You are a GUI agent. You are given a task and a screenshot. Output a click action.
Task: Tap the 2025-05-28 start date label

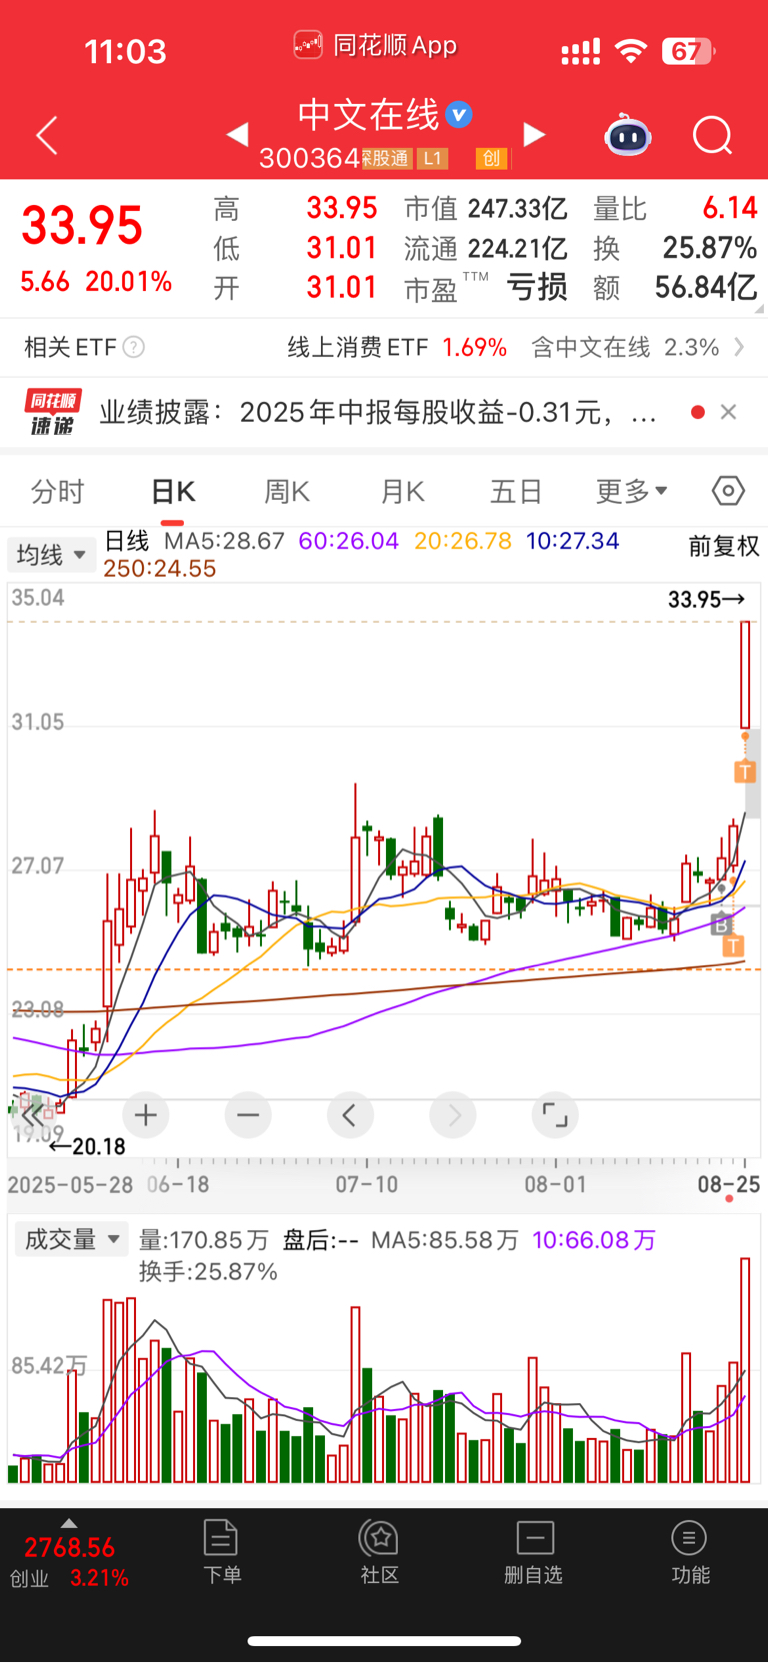click(x=70, y=1185)
